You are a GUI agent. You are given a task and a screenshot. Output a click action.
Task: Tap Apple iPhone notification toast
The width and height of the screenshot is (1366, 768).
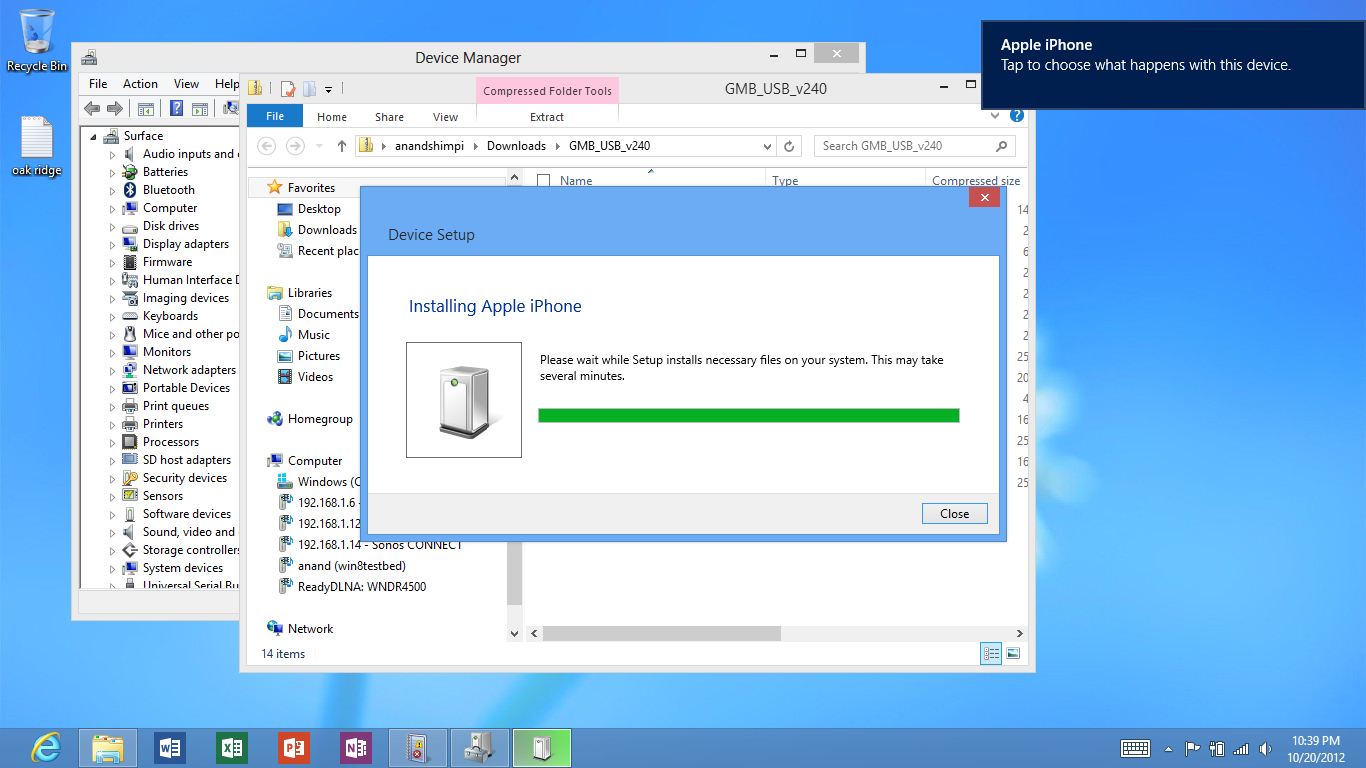(1173, 65)
